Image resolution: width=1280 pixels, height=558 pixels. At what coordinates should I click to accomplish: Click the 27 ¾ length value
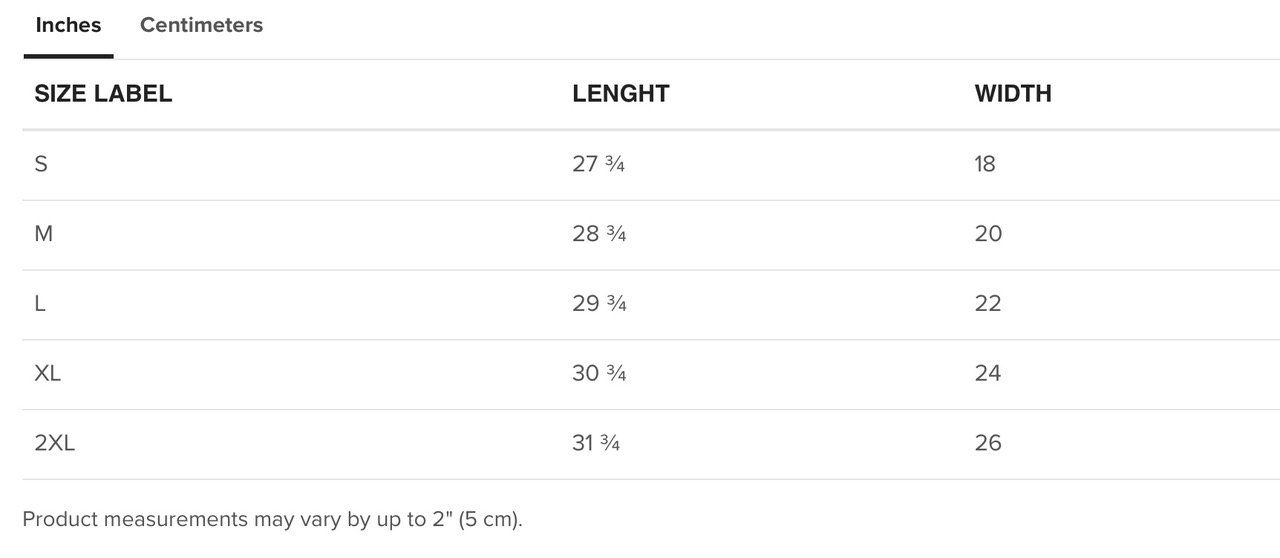point(599,164)
